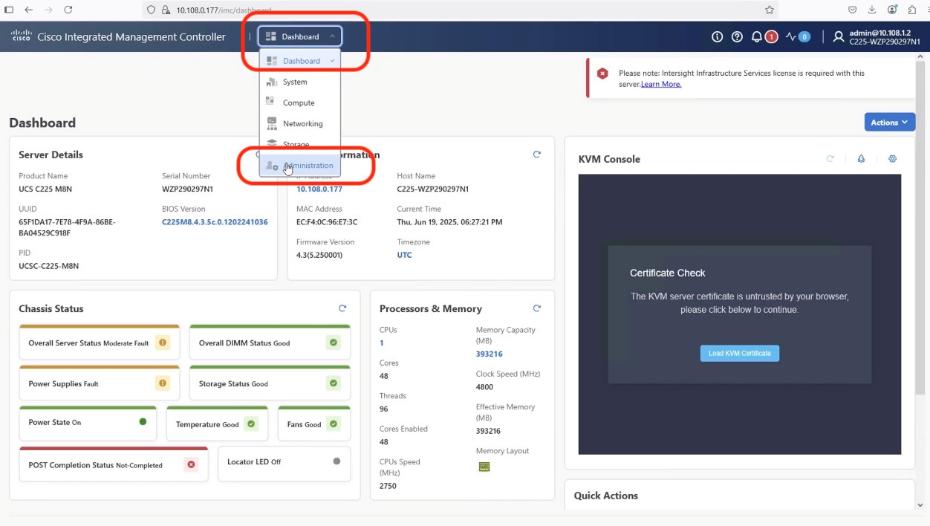Click POST Completion Status error icon
The height and width of the screenshot is (526, 930).
point(191,464)
